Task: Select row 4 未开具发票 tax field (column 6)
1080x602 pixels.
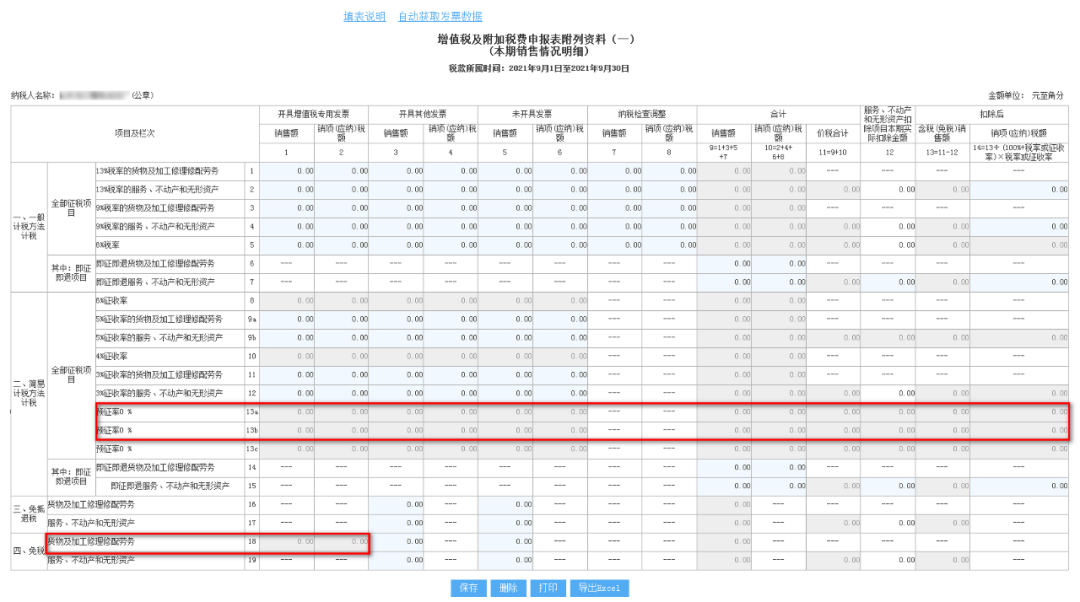Action: tap(560, 227)
